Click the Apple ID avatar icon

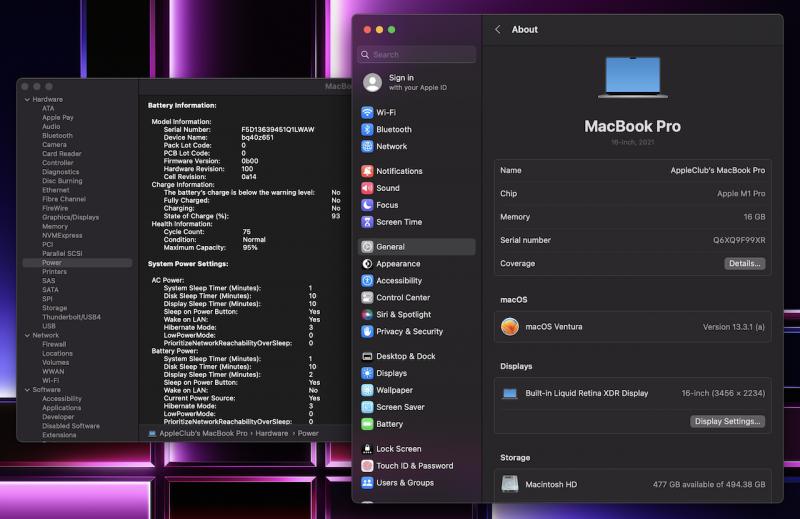click(x=372, y=82)
